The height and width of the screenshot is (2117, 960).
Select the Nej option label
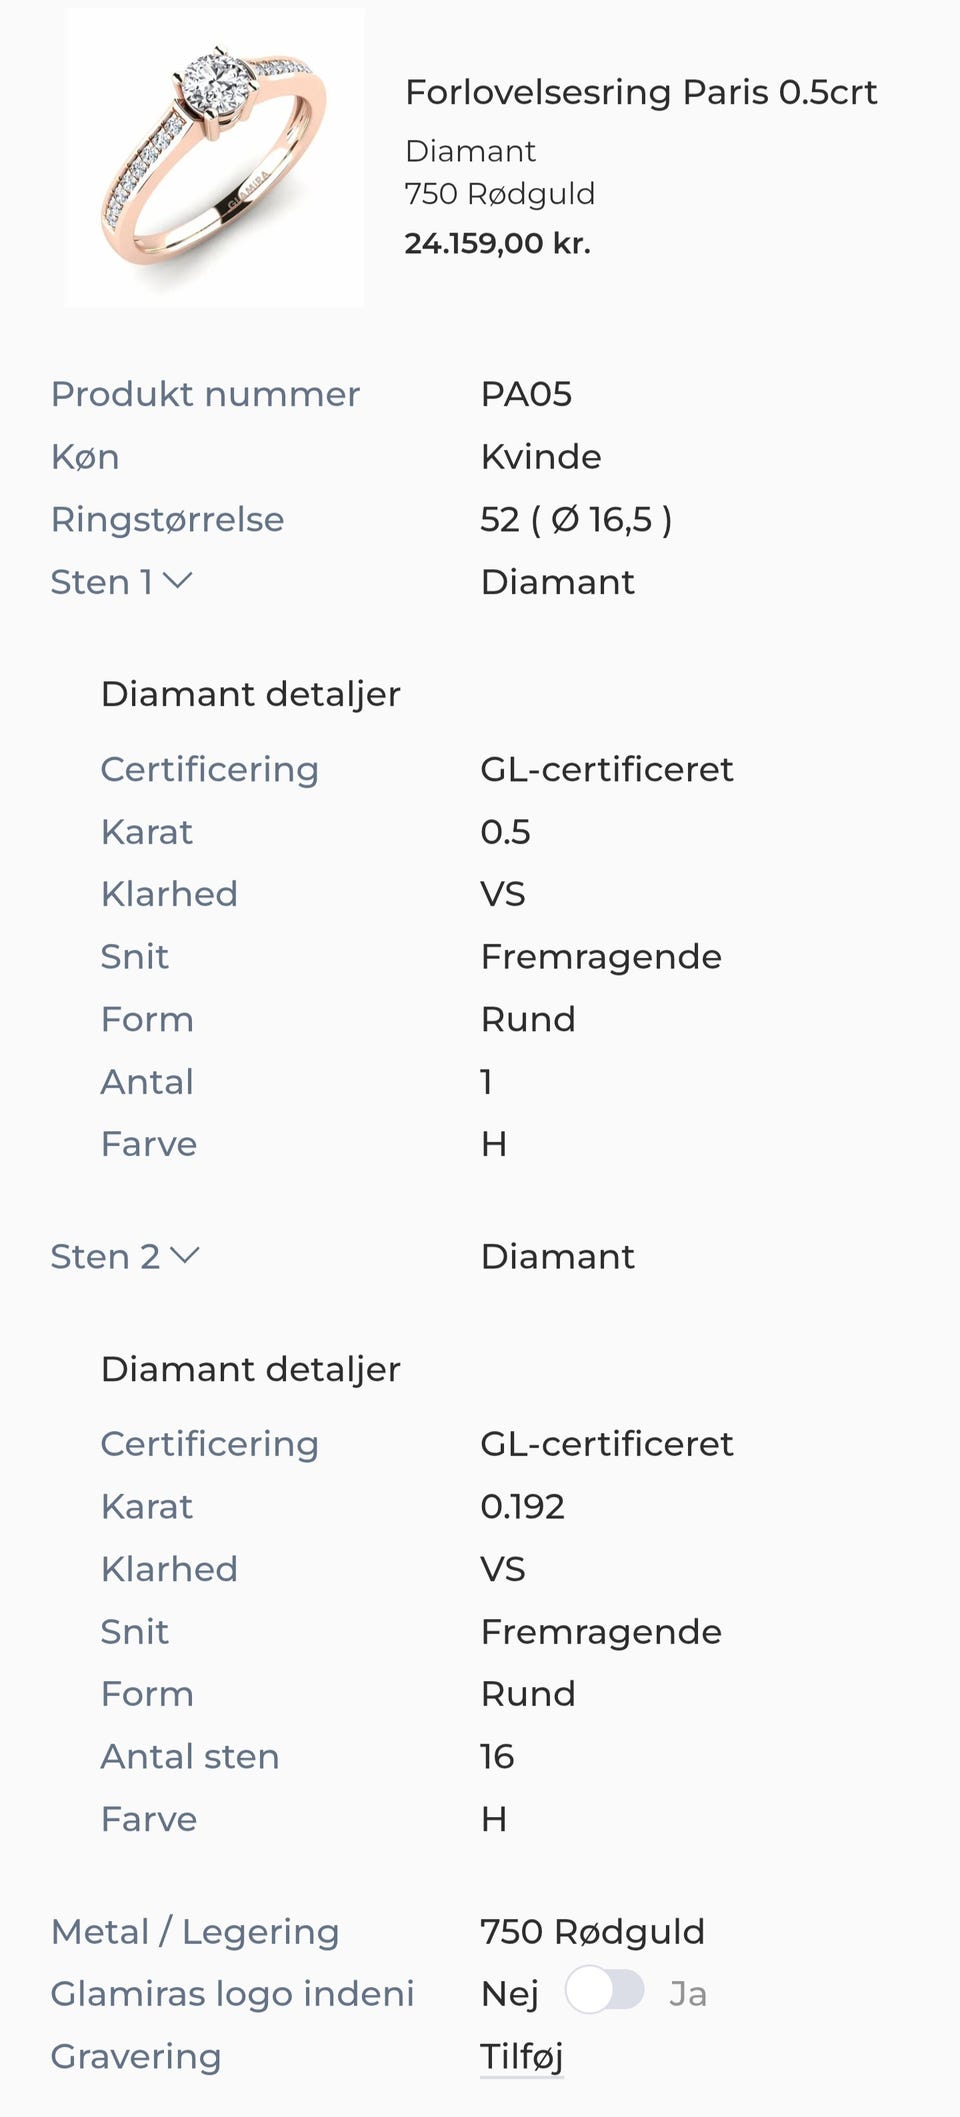pos(509,1994)
